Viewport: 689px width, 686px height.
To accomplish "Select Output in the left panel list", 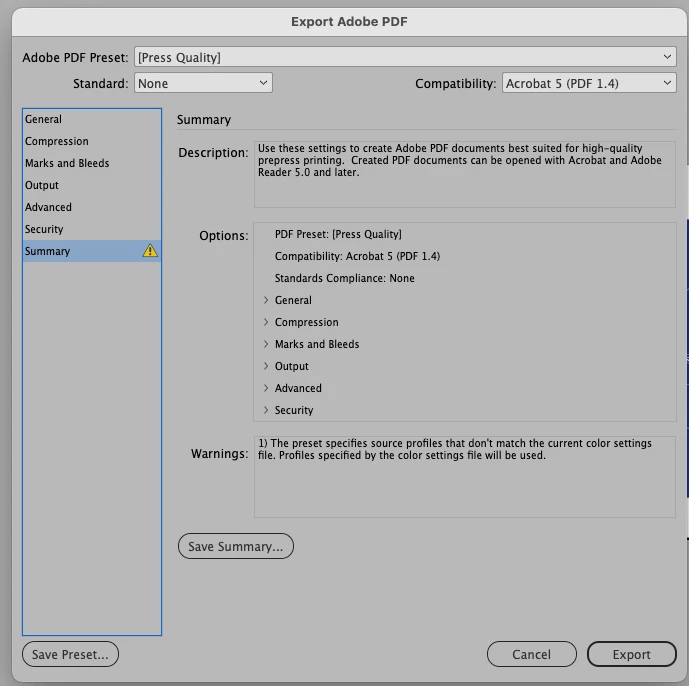I will (92, 185).
